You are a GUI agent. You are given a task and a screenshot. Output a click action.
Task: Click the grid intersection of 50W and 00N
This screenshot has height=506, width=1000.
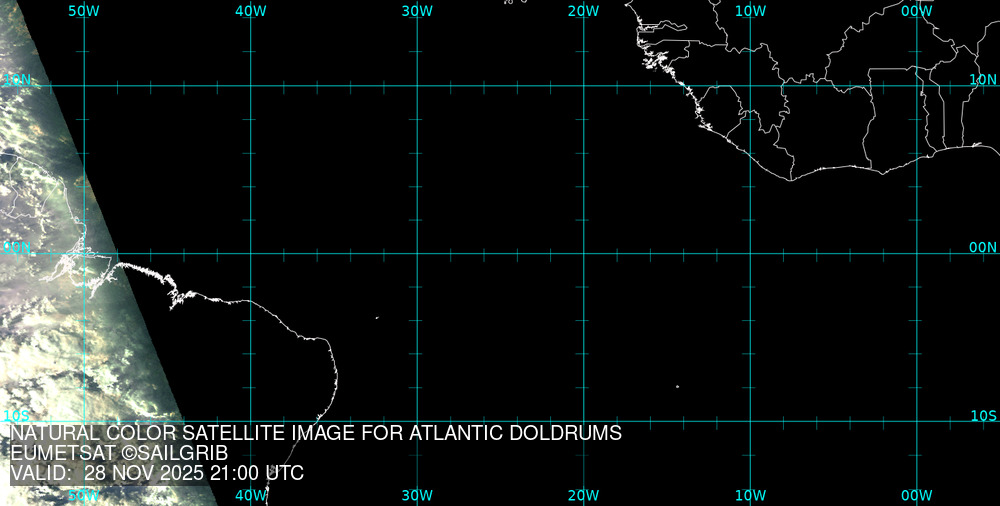point(84,253)
